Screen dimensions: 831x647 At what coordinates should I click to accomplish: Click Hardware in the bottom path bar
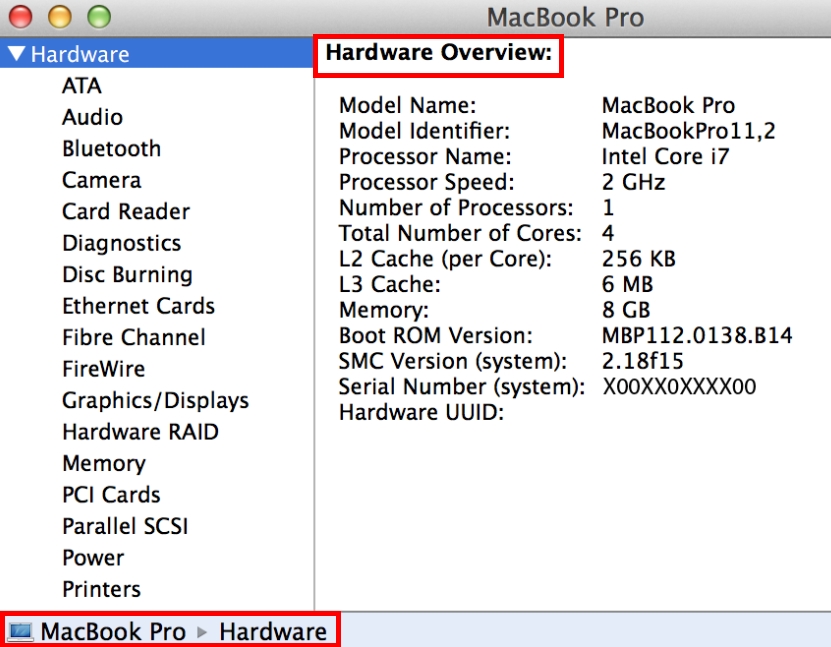(272, 632)
